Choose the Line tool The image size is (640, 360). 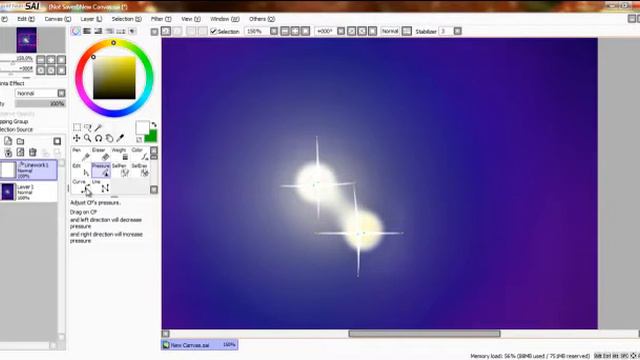(101, 186)
